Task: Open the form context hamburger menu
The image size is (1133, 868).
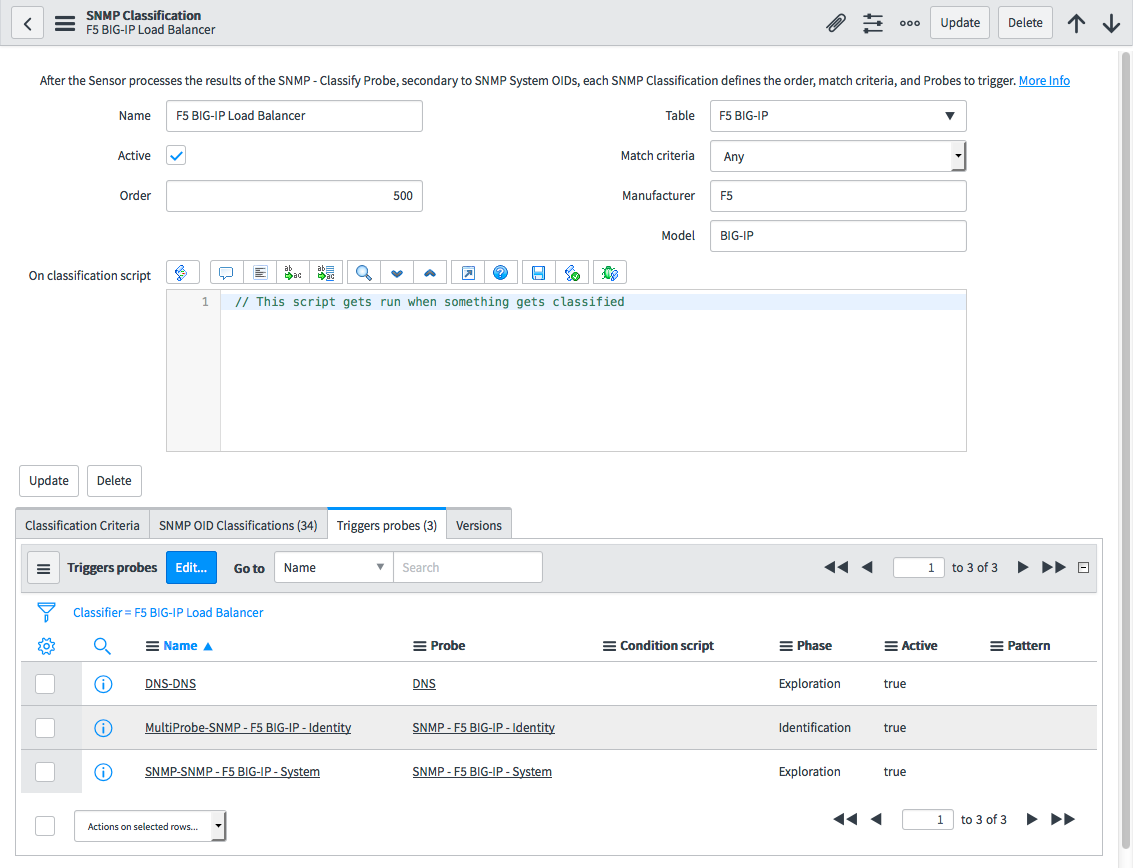Action: [65, 23]
